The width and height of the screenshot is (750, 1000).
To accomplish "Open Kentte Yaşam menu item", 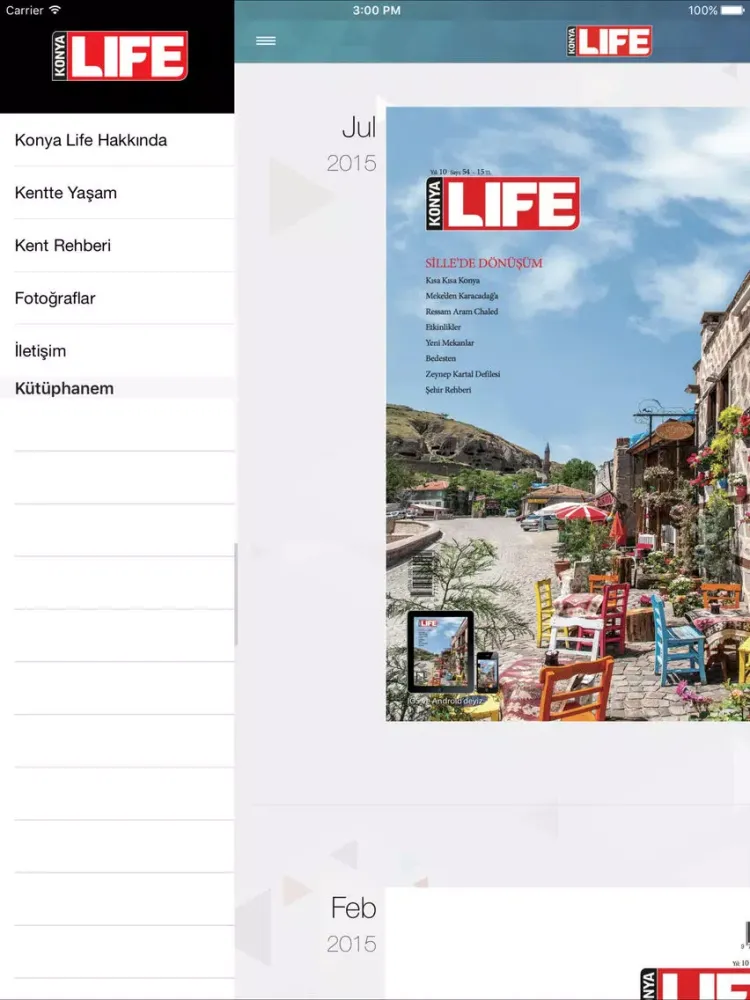I will (x=117, y=193).
